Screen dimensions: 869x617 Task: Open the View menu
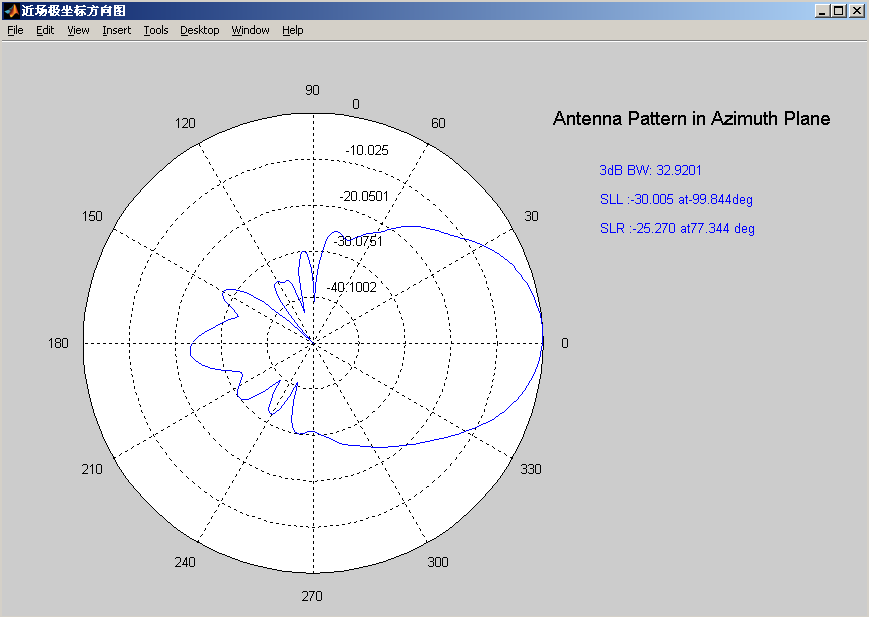(78, 30)
